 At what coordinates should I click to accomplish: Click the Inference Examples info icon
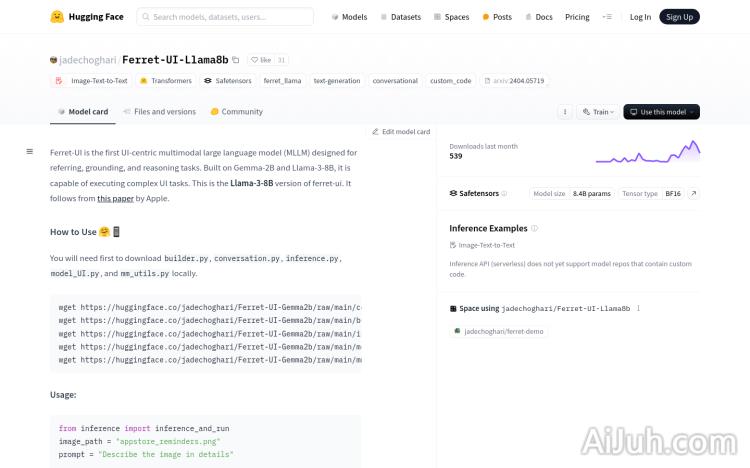click(535, 228)
